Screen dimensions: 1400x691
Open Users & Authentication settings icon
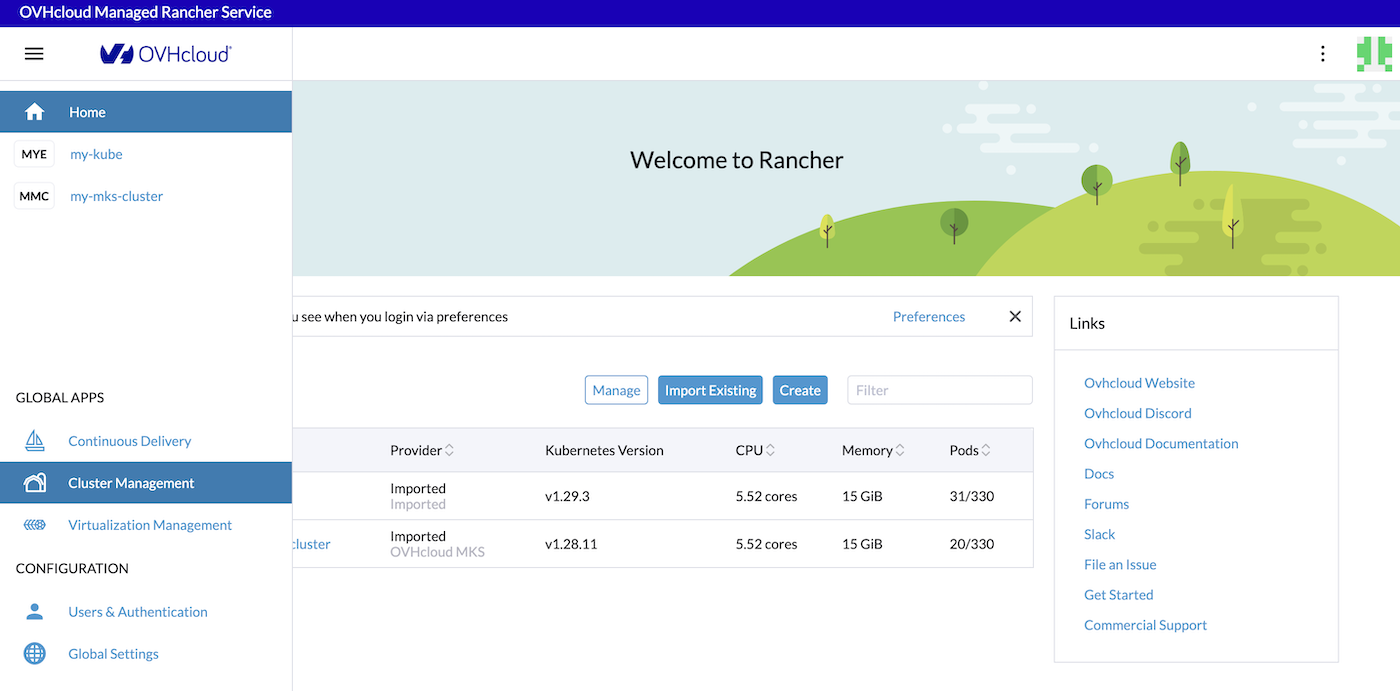33,611
